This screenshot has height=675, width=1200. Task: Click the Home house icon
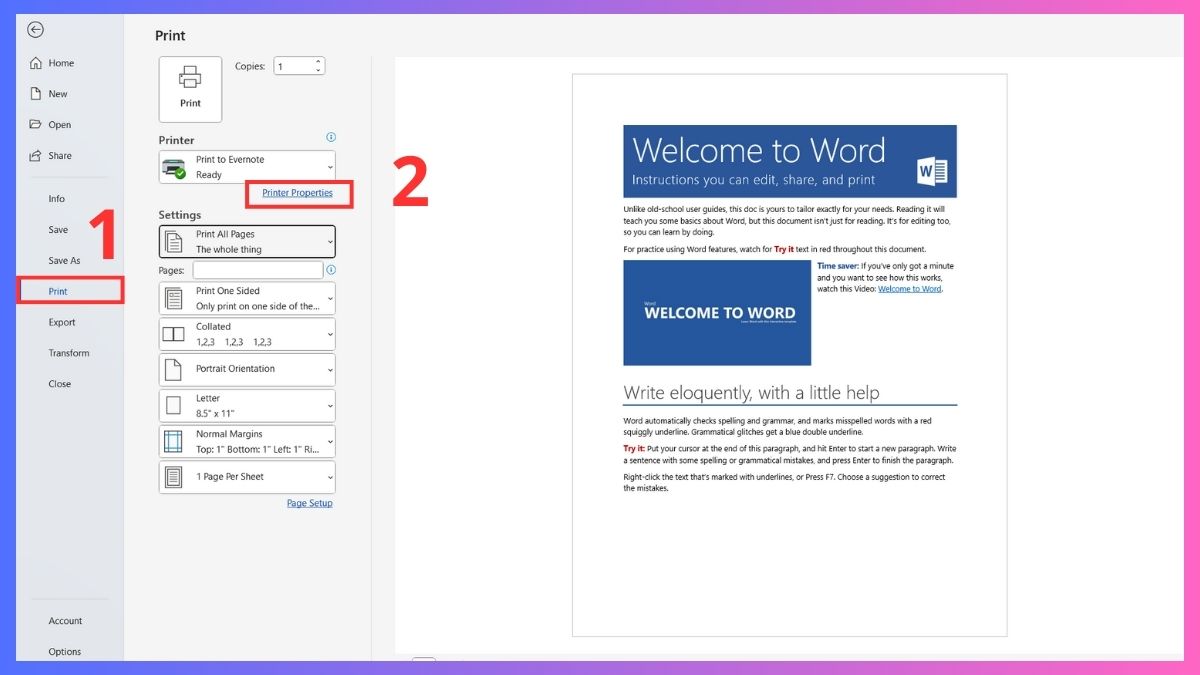point(36,63)
